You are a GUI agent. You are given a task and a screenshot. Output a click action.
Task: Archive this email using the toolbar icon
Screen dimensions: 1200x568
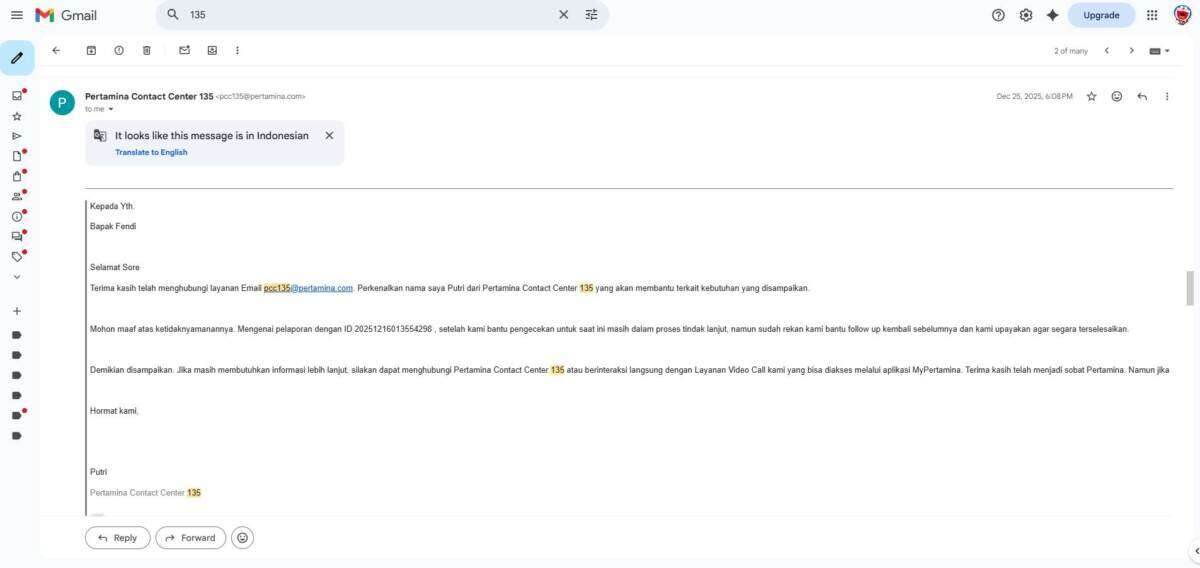tap(91, 50)
